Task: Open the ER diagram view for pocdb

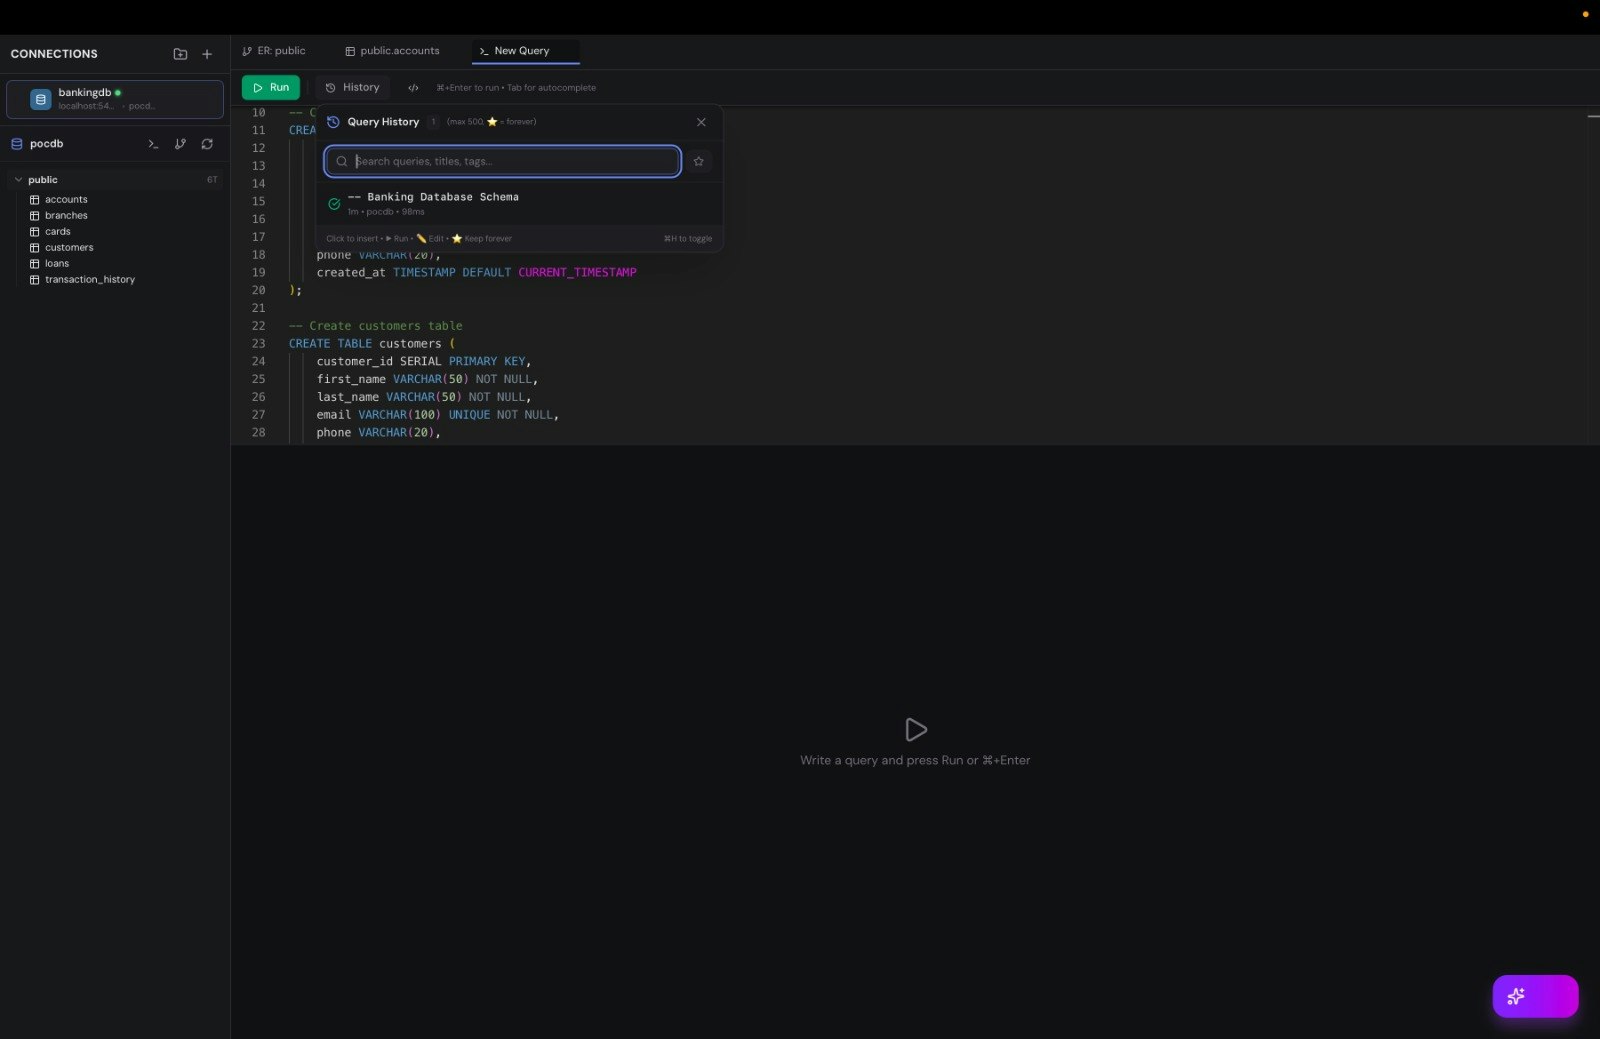Action: pyautogui.click(x=180, y=144)
